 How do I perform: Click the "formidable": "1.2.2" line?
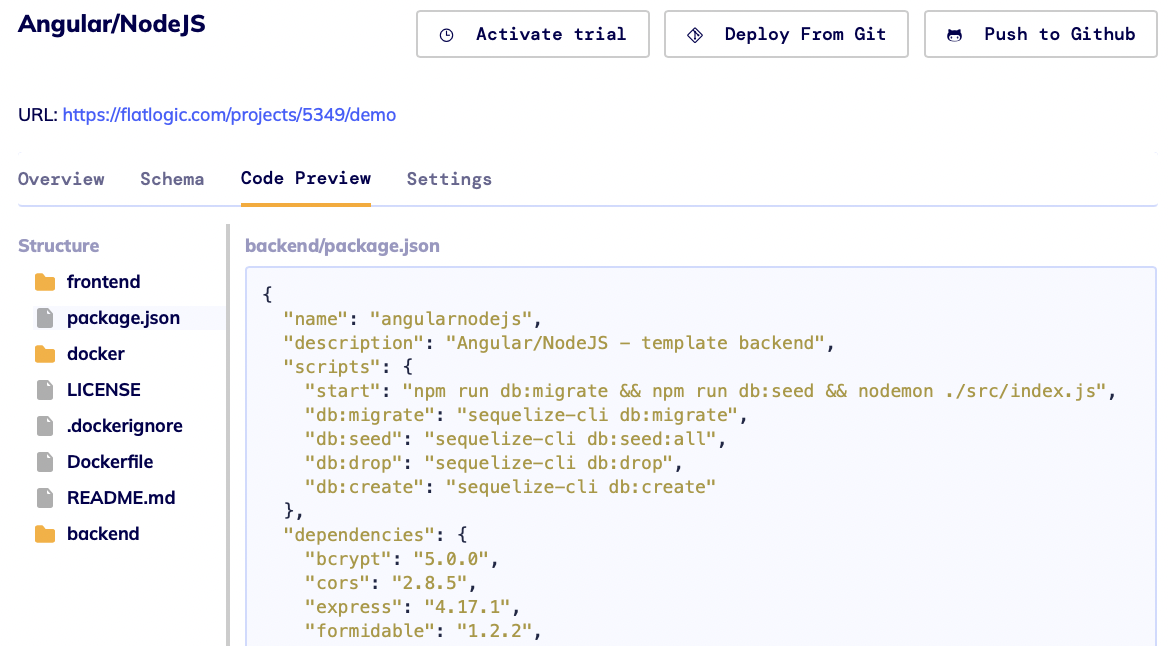423,630
